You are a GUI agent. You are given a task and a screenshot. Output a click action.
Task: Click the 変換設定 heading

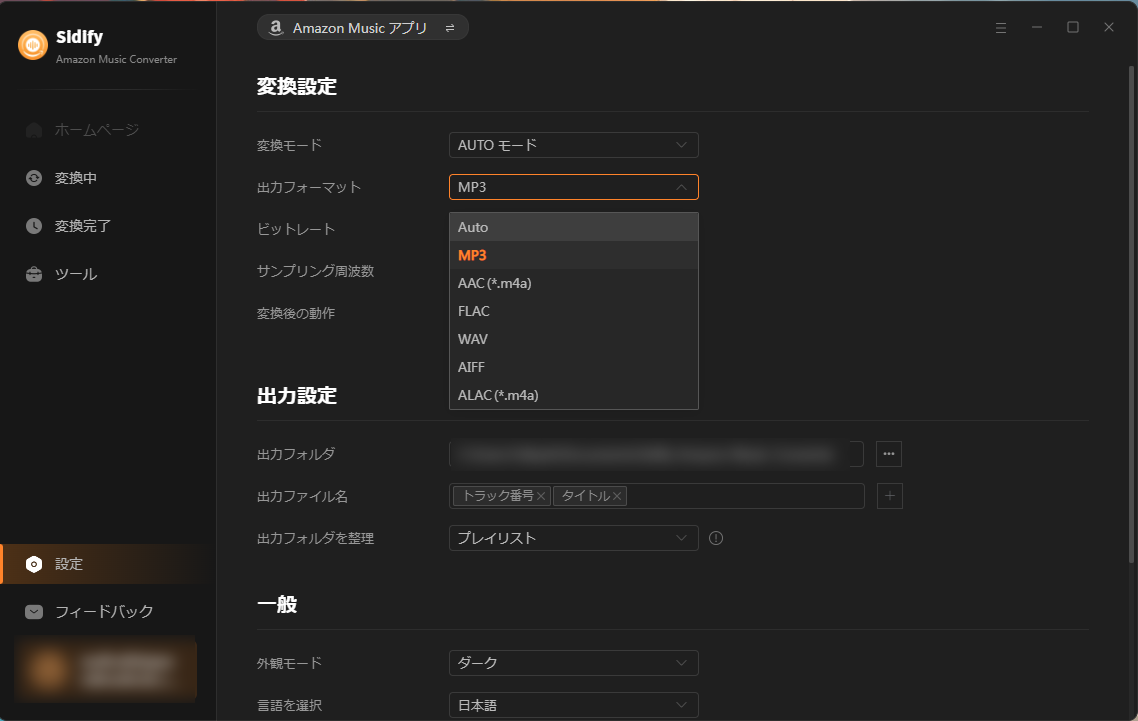tap(297, 86)
